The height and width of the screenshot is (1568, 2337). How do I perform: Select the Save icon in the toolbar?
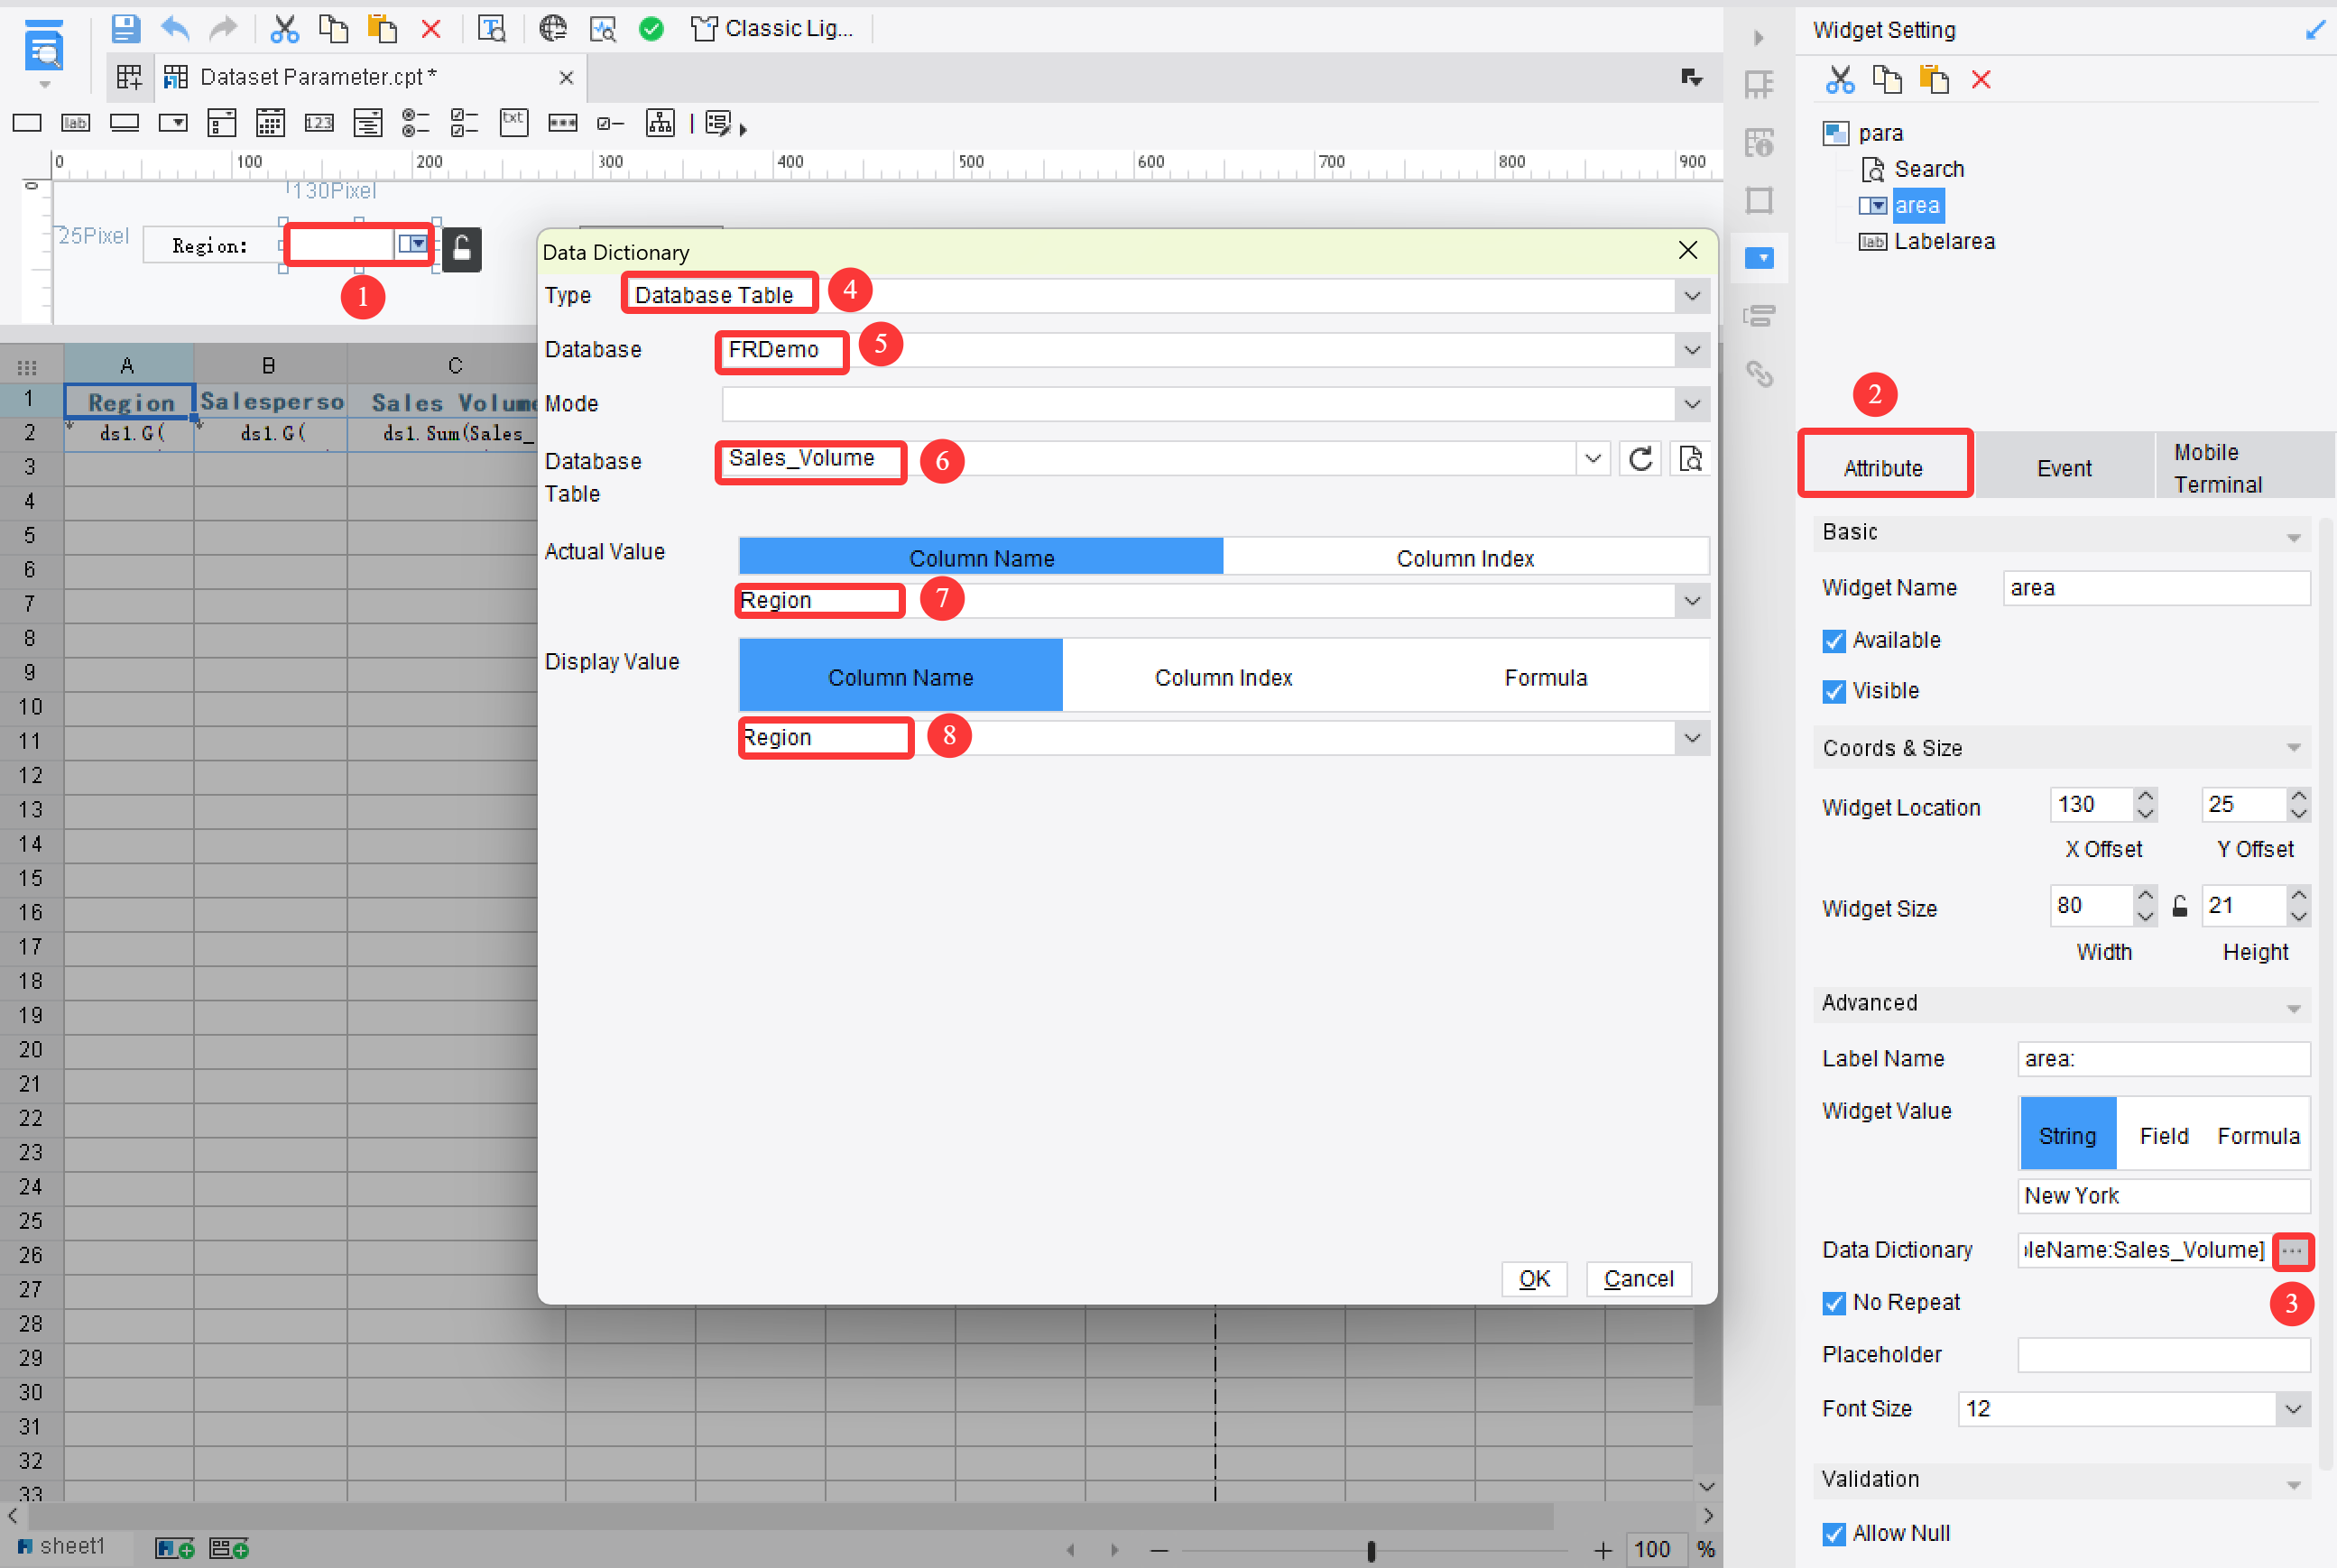point(126,29)
